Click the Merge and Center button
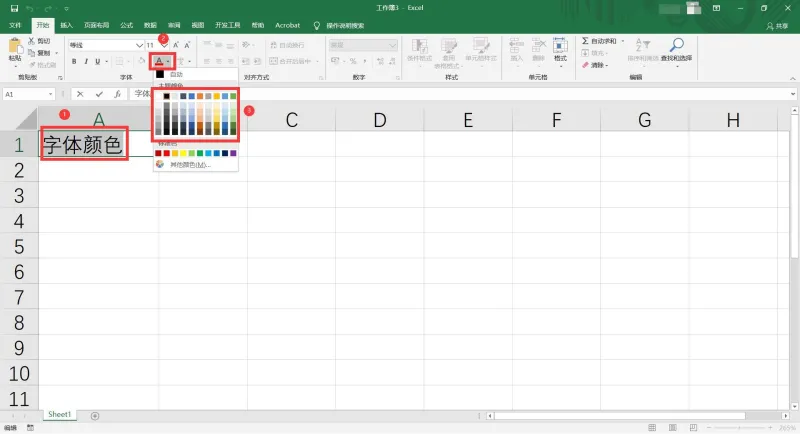The width and height of the screenshot is (800, 434). coord(290,61)
